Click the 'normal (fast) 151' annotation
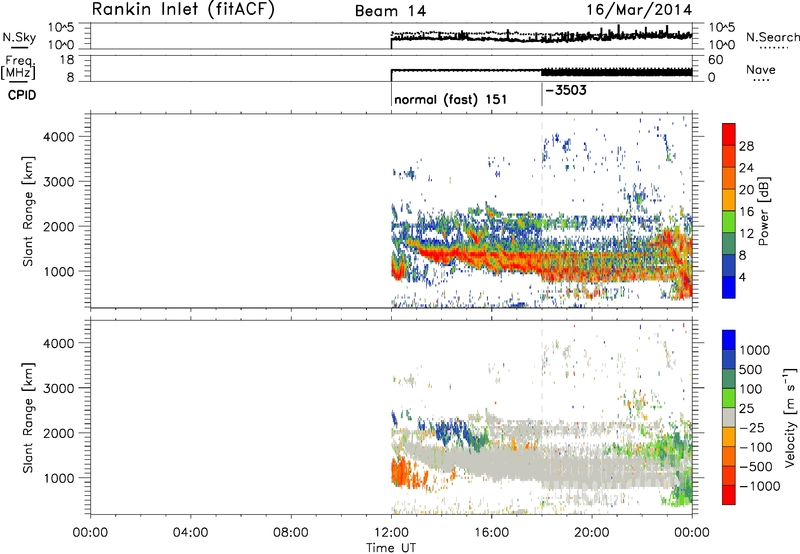 point(451,99)
